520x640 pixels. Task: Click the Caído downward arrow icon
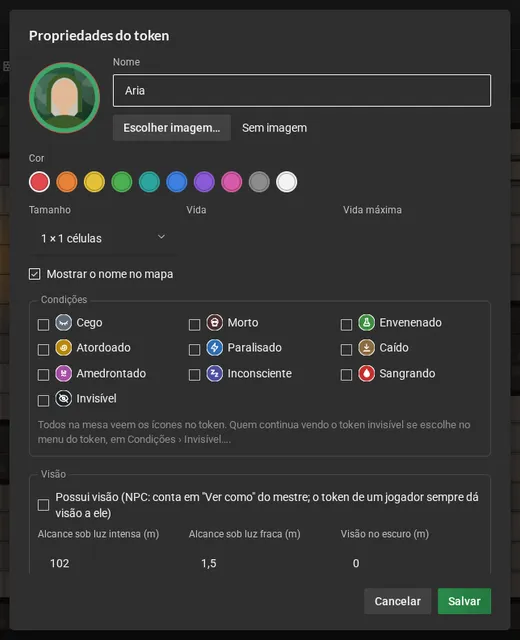point(366,348)
